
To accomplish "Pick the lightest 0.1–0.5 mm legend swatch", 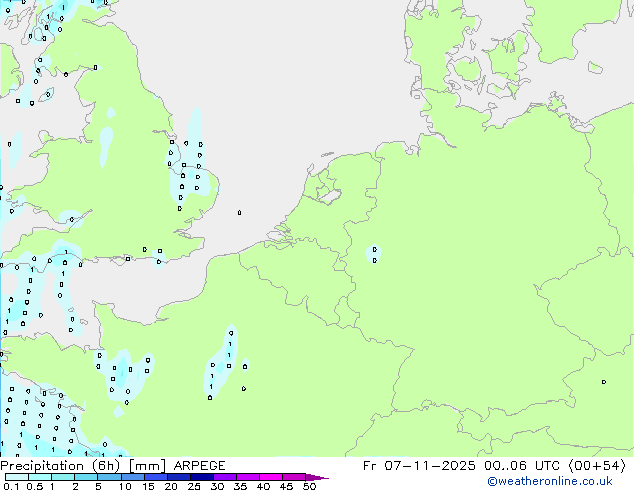I will click(x=17, y=477).
